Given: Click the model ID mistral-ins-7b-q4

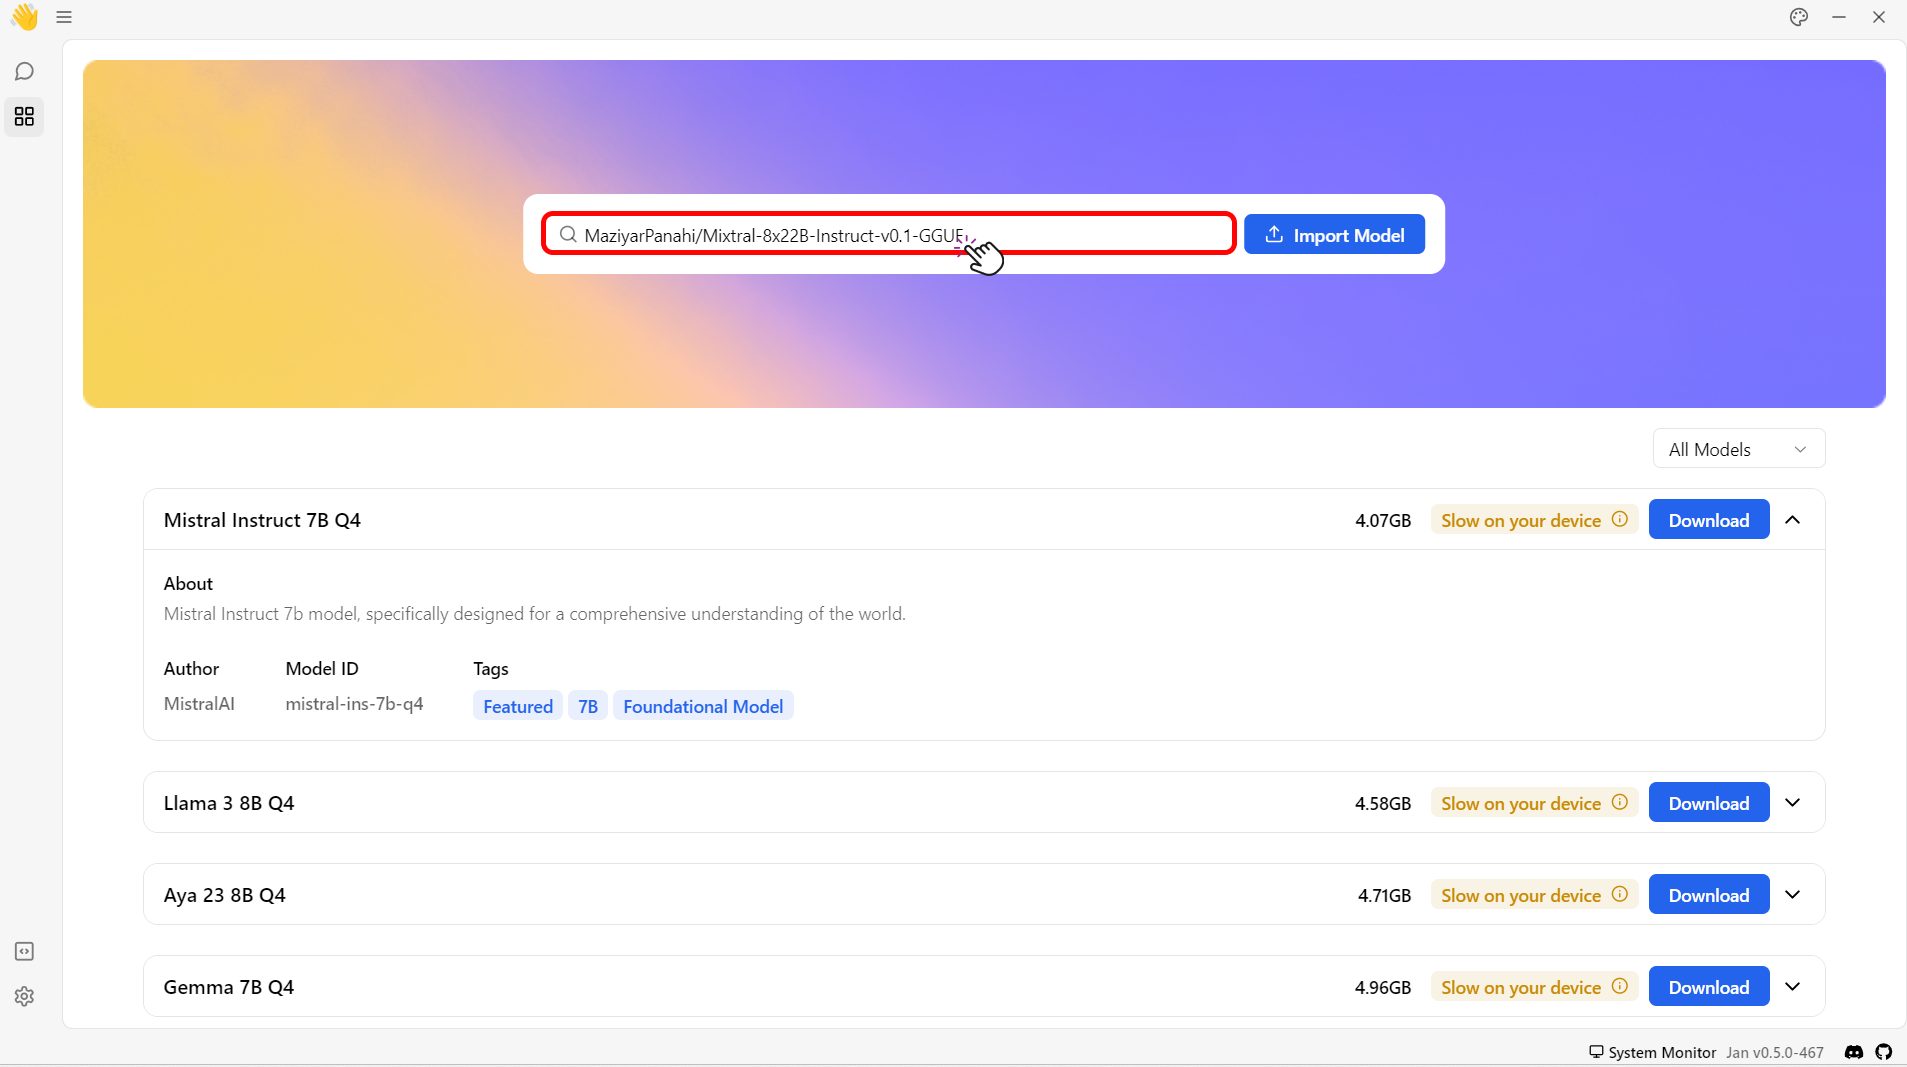Looking at the screenshot, I should (x=354, y=704).
